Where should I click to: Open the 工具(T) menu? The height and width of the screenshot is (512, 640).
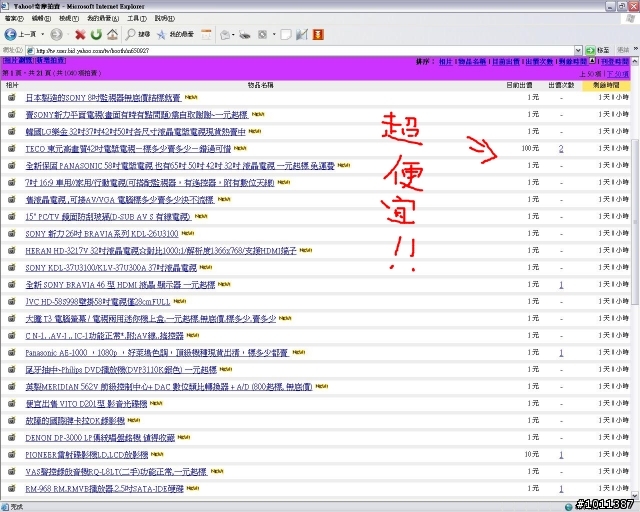[x=137, y=18]
